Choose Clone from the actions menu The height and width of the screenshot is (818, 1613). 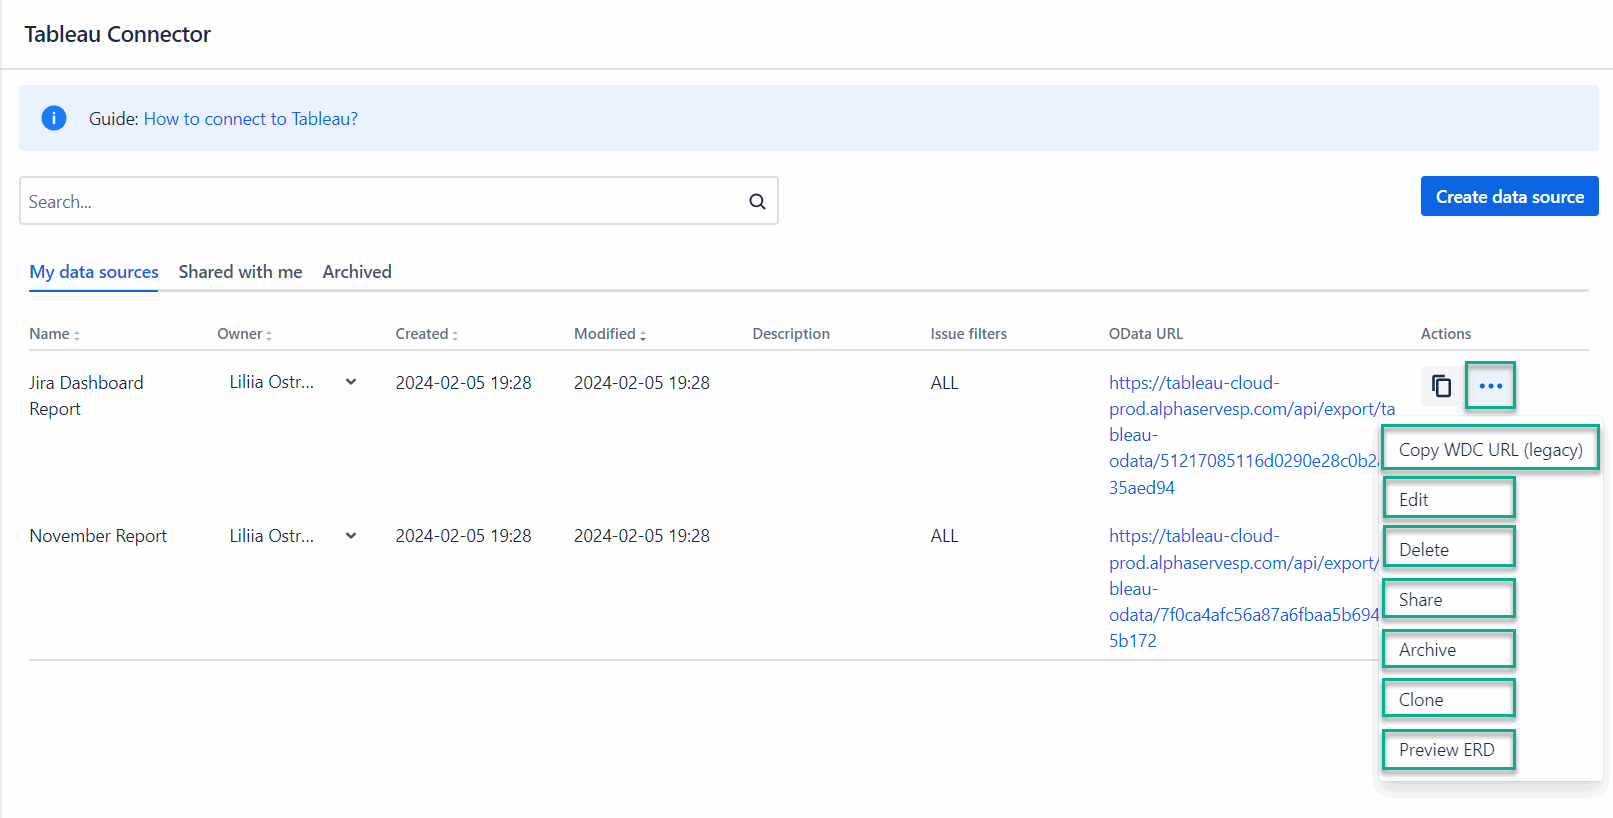(1449, 699)
